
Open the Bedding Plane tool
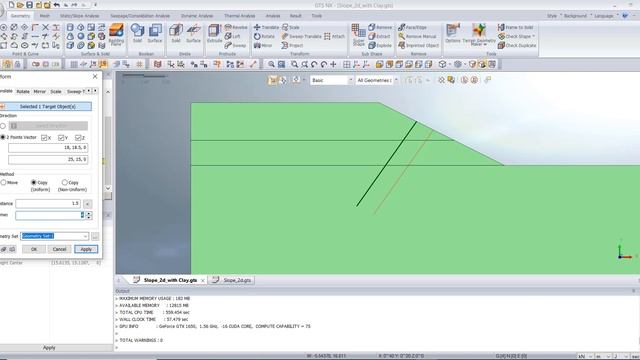tap(116, 34)
